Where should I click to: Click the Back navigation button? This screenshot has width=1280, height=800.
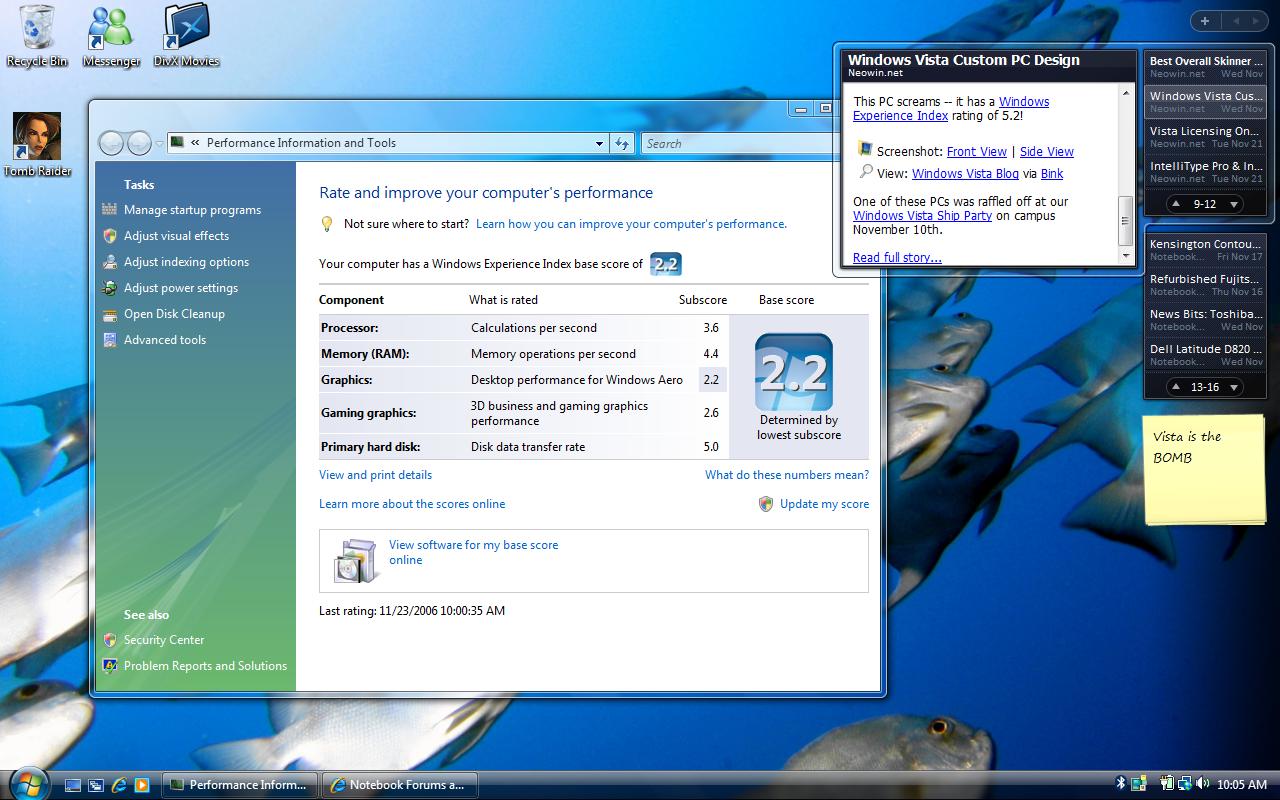pos(111,143)
